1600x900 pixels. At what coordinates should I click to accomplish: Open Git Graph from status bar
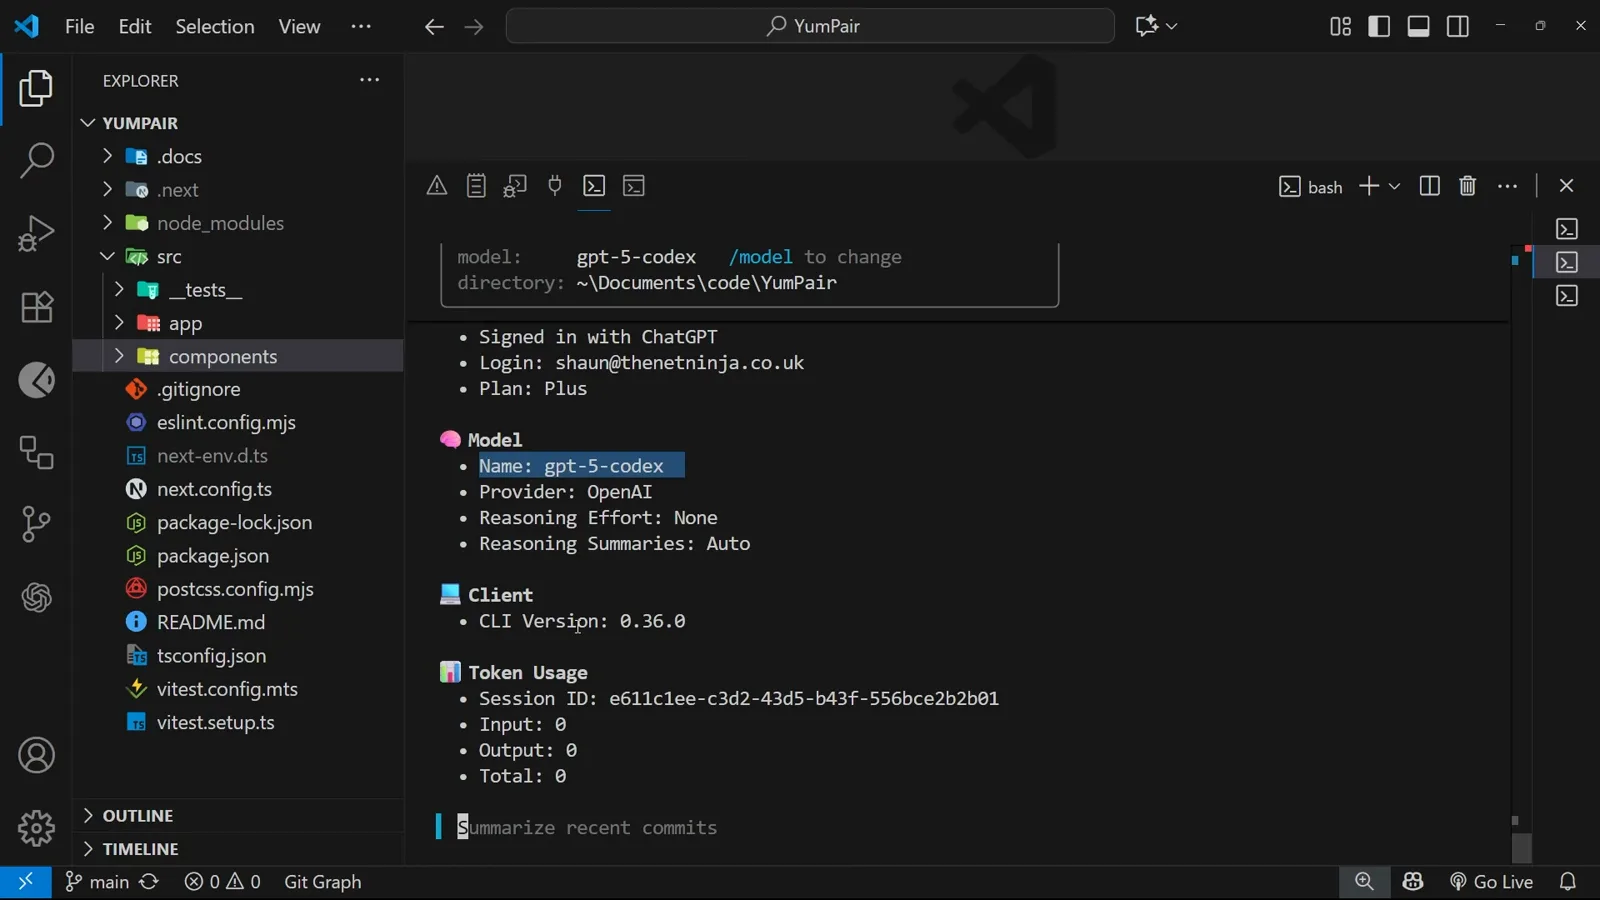click(323, 882)
